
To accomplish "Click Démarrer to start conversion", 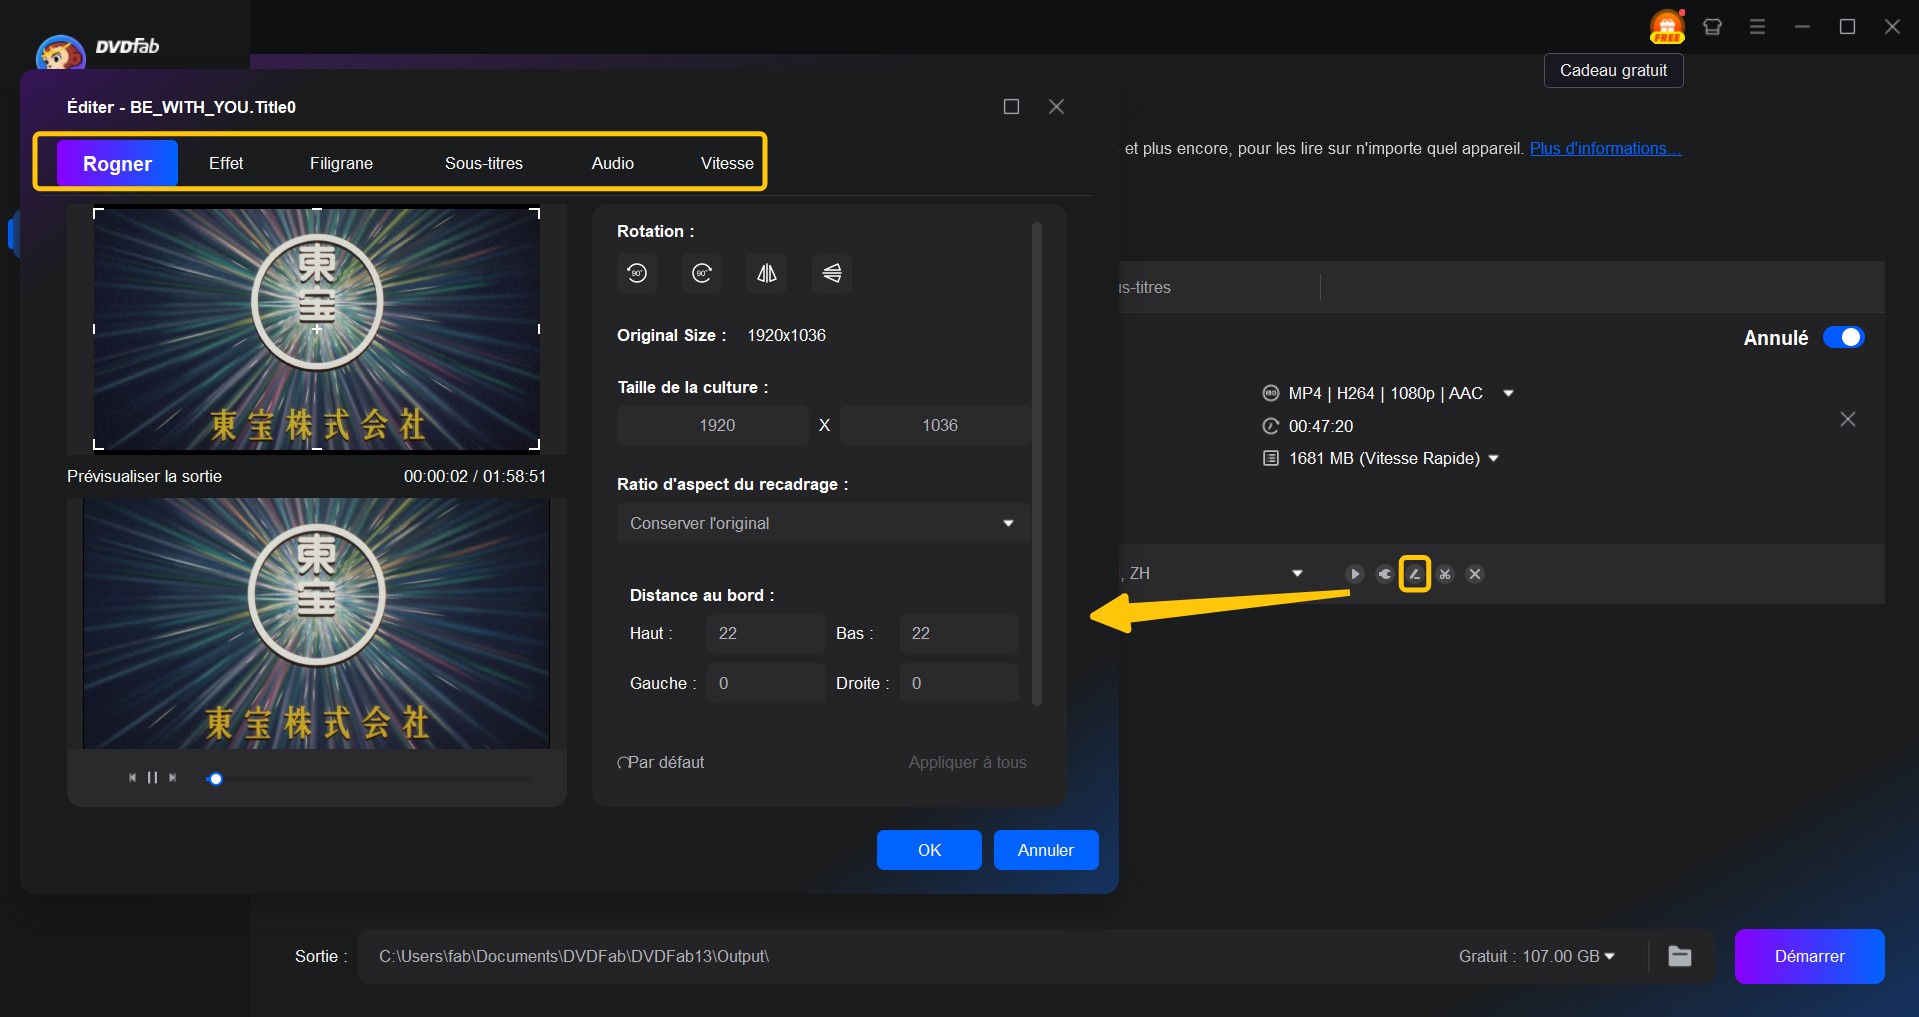I will 1809,956.
